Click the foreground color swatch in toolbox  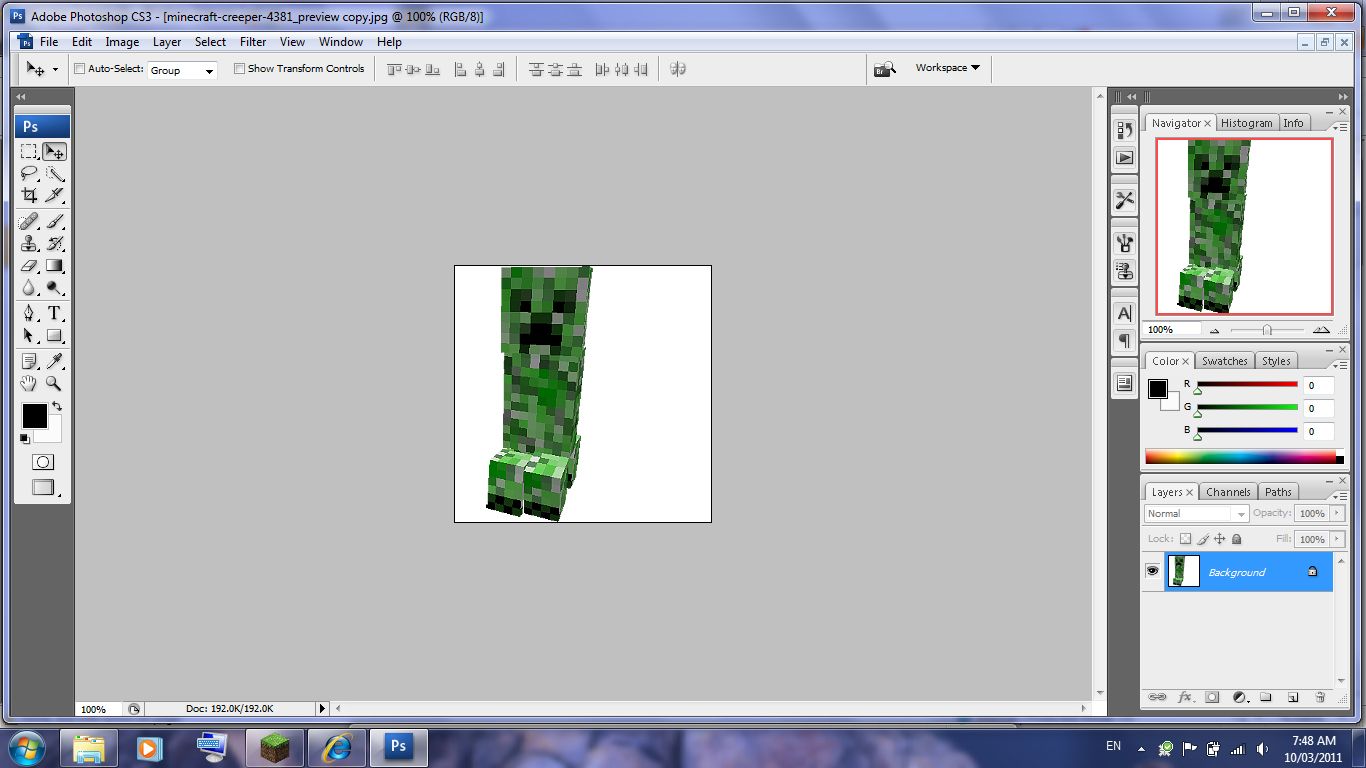point(35,415)
